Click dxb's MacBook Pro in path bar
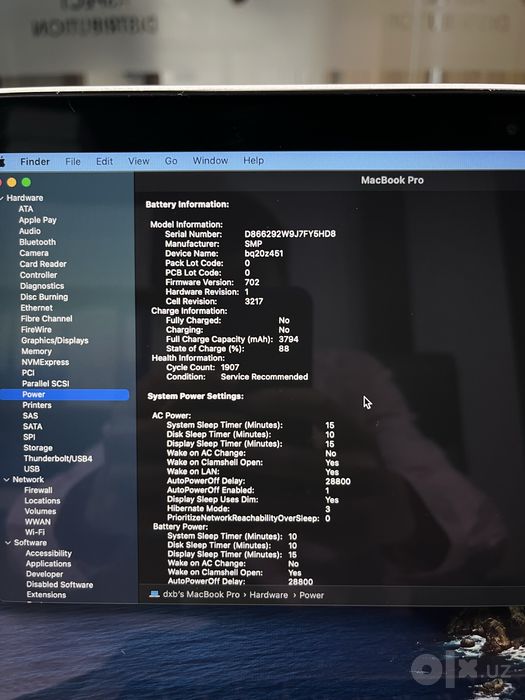This screenshot has width=525, height=700. (201, 595)
